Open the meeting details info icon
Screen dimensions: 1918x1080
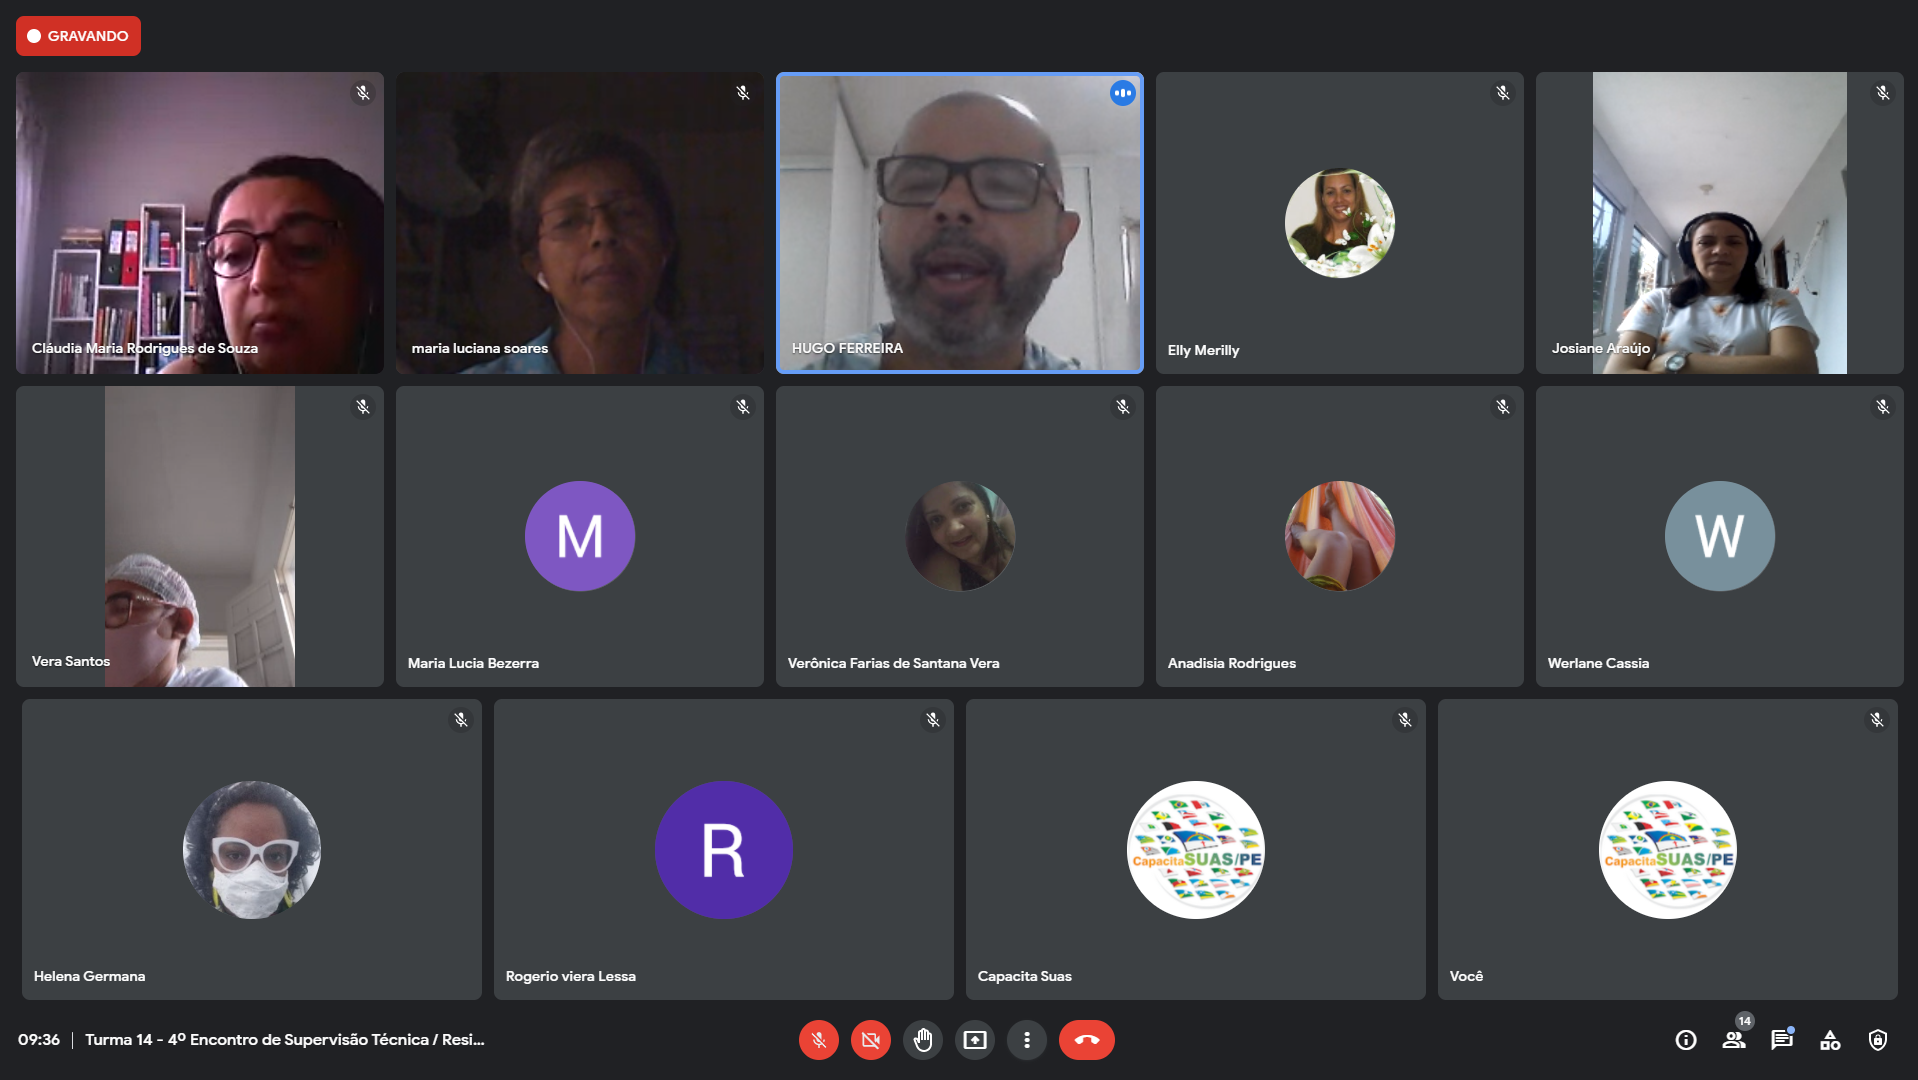coord(1685,1040)
